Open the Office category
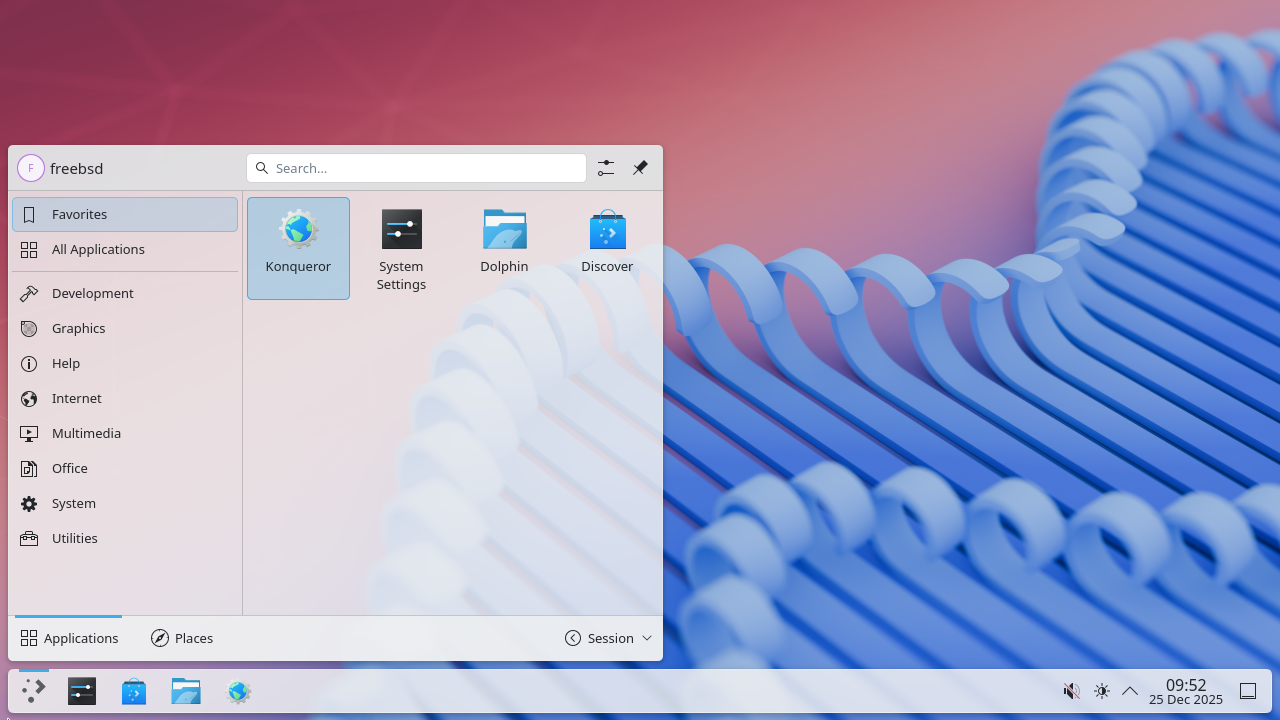1280x720 pixels. point(125,468)
